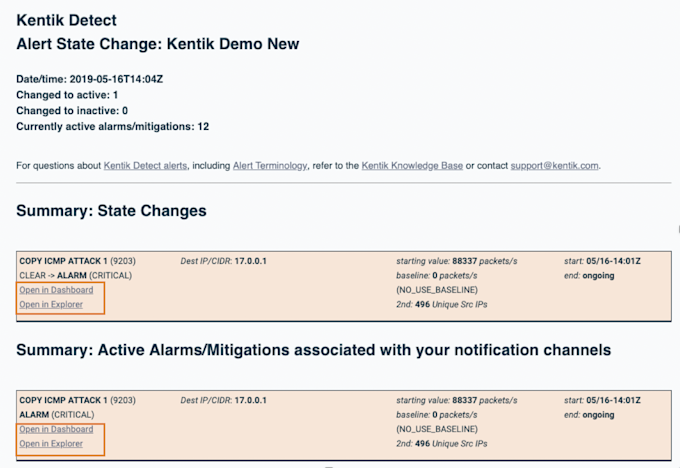Screen dimensions: 680x468
Task: Open in Explorer under Active Alarms summary
Action: click(x=51, y=444)
